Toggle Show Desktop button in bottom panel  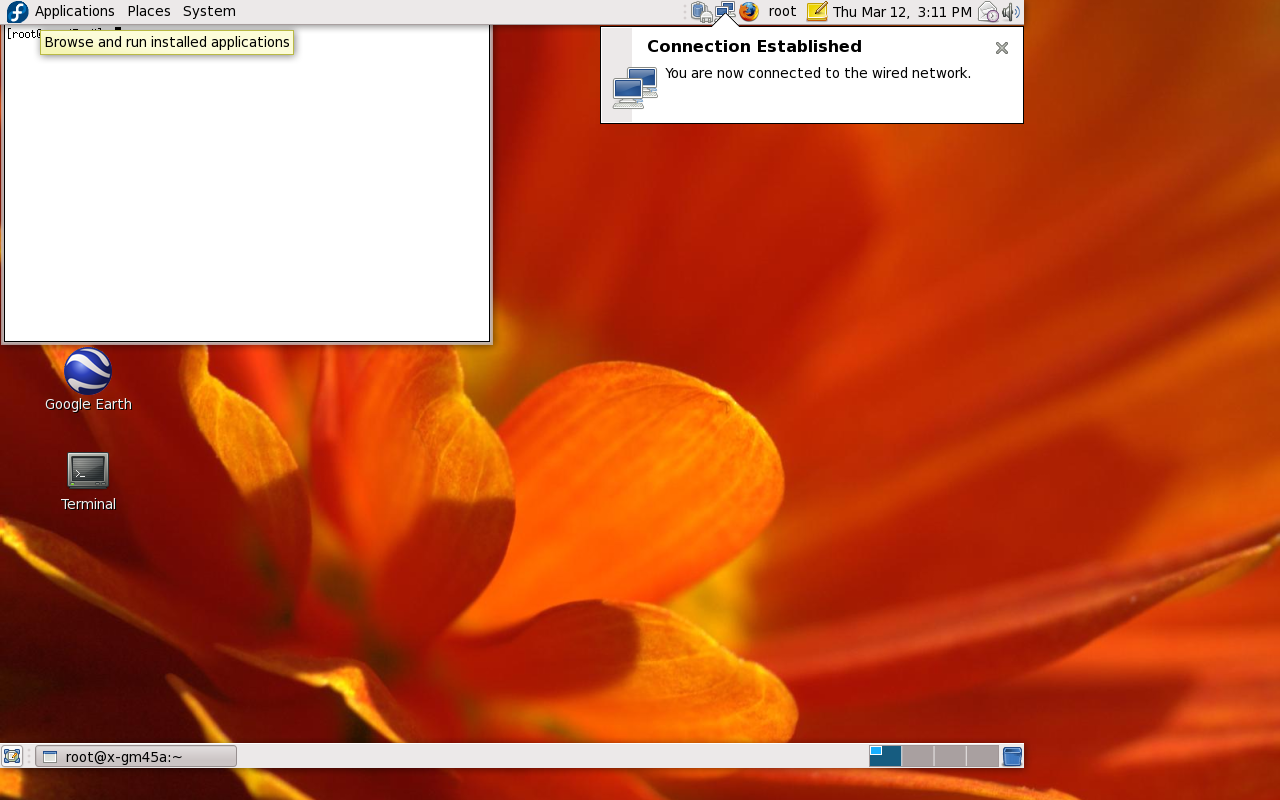12,756
